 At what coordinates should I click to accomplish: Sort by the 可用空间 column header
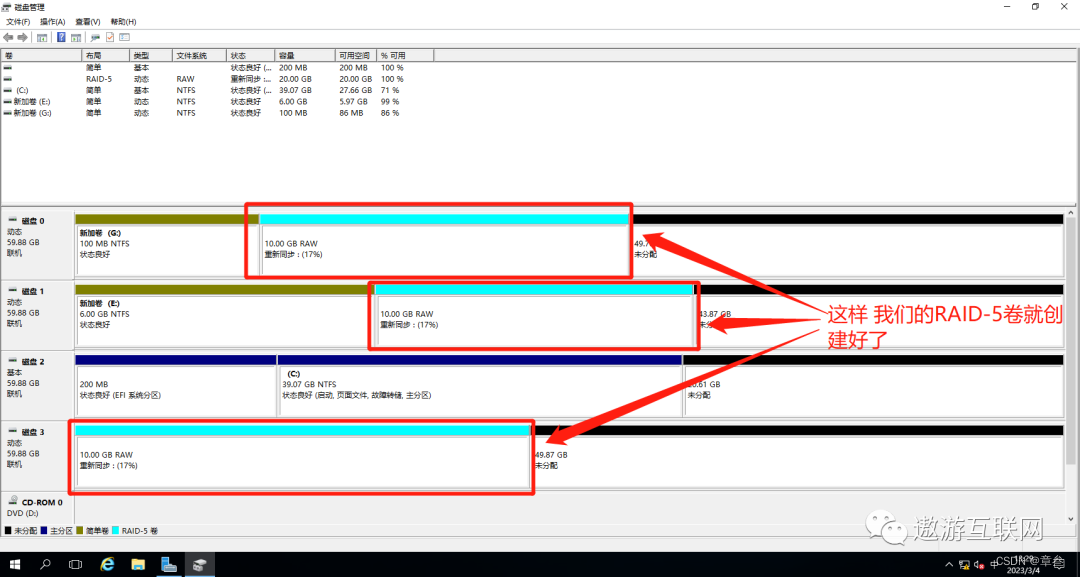[x=355, y=55]
